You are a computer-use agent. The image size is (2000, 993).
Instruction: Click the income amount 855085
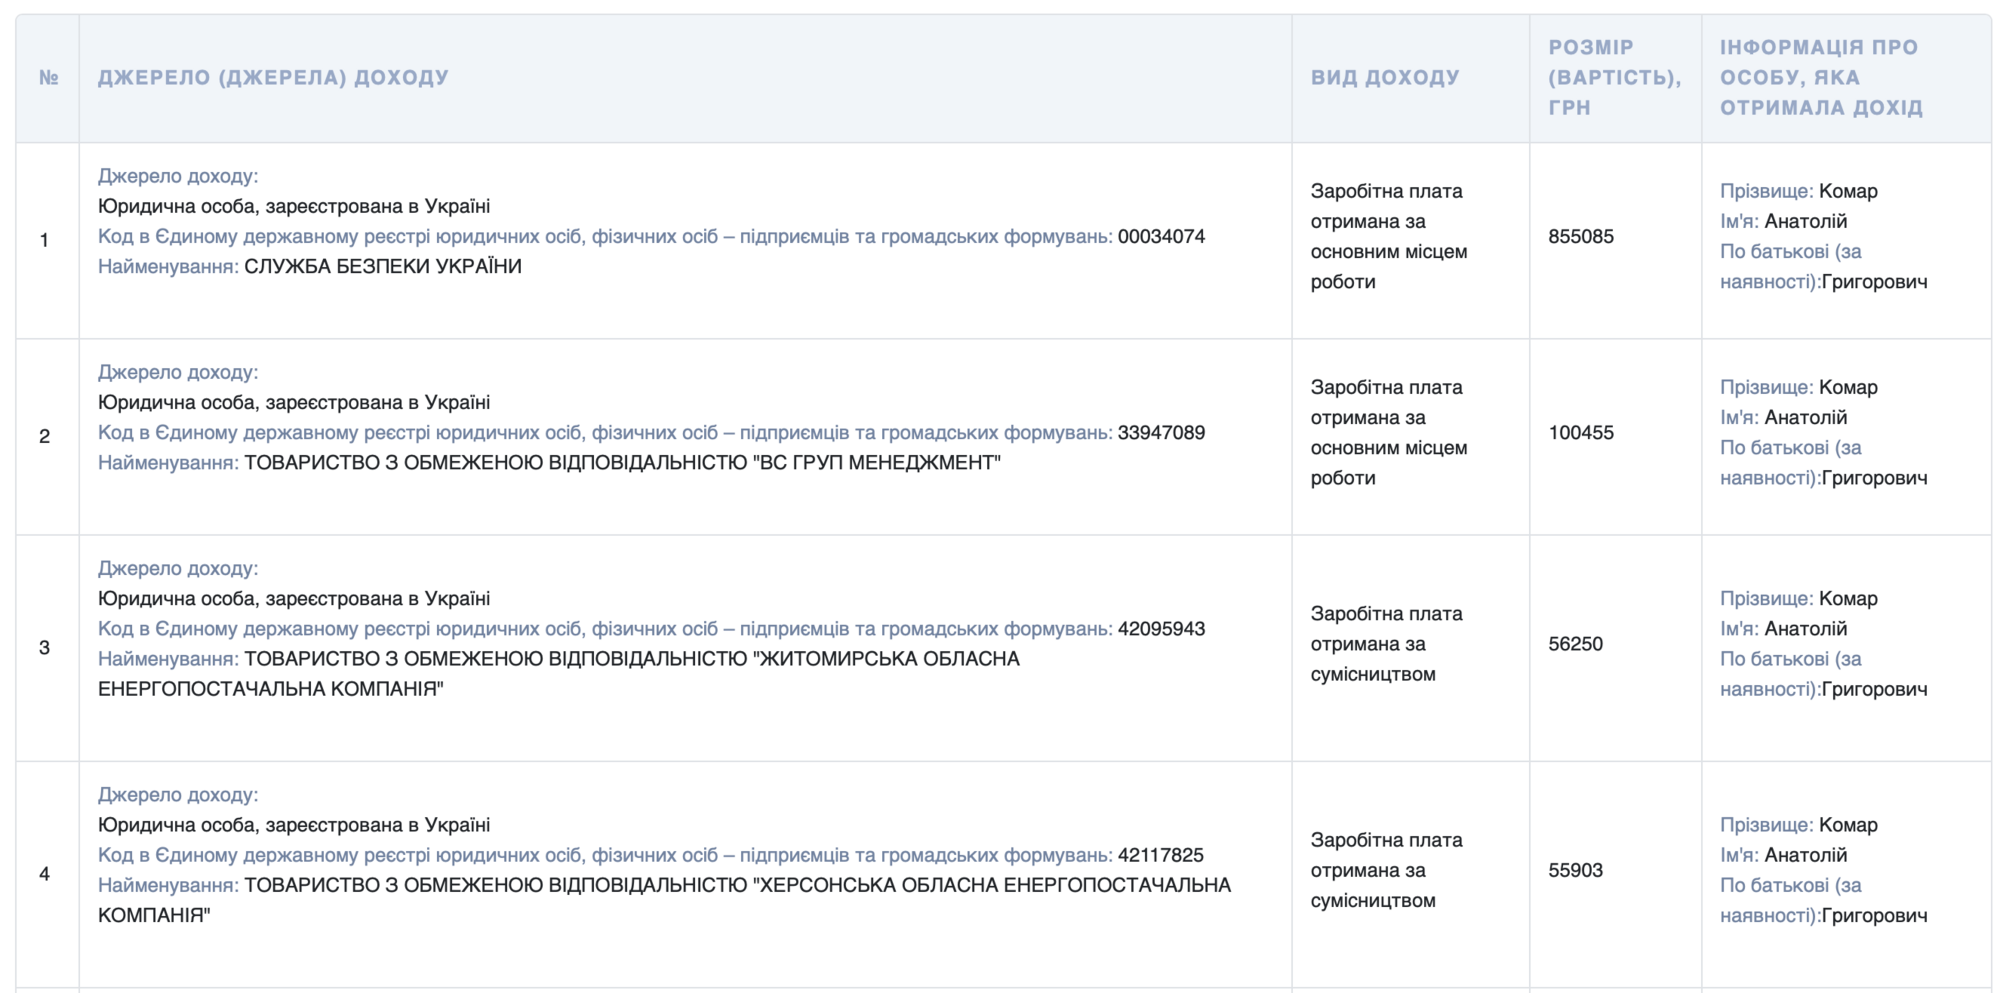1581,237
